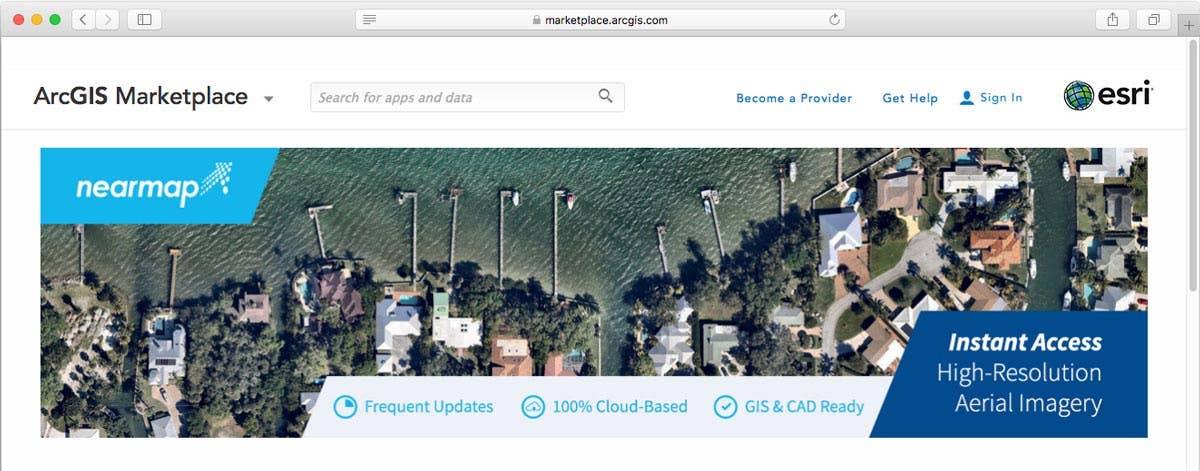
Task: Click the 100% Cloud-Based gauge icon
Action: coord(533,407)
